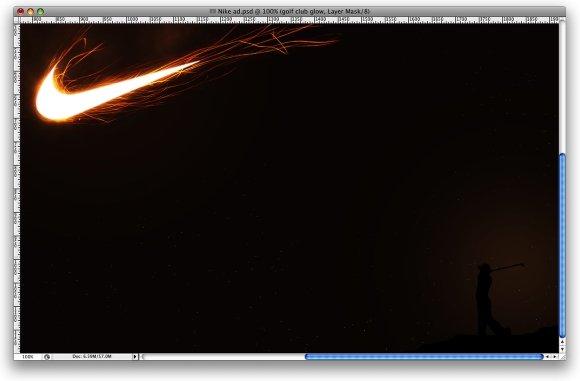This screenshot has height=381, width=580.
Task: Click the vertical scrollbar's up arrow
Action: 563,342
